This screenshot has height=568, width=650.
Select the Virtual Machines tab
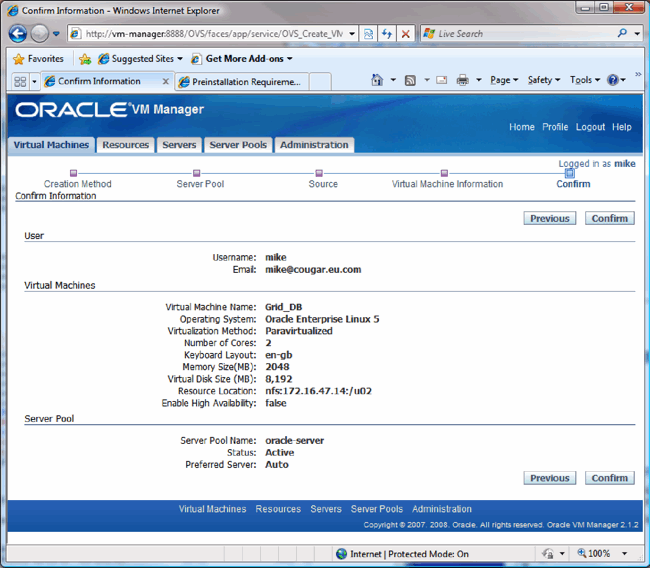point(51,145)
